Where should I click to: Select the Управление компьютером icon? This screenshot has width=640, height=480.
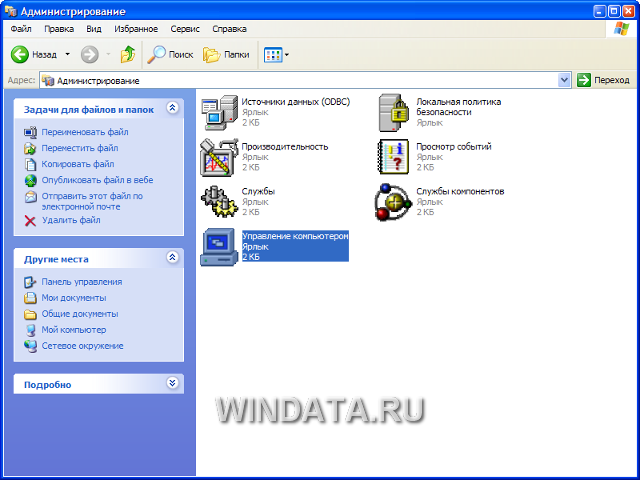point(219,247)
